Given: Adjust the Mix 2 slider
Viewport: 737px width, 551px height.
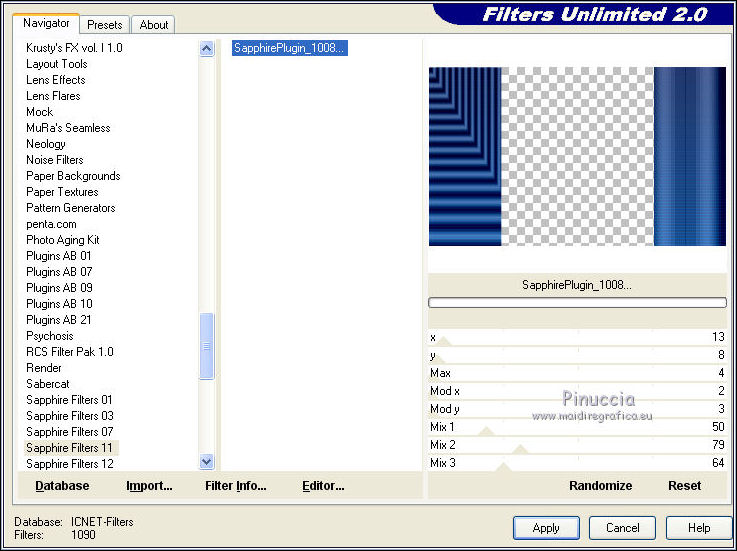Looking at the screenshot, I should click(577, 445).
